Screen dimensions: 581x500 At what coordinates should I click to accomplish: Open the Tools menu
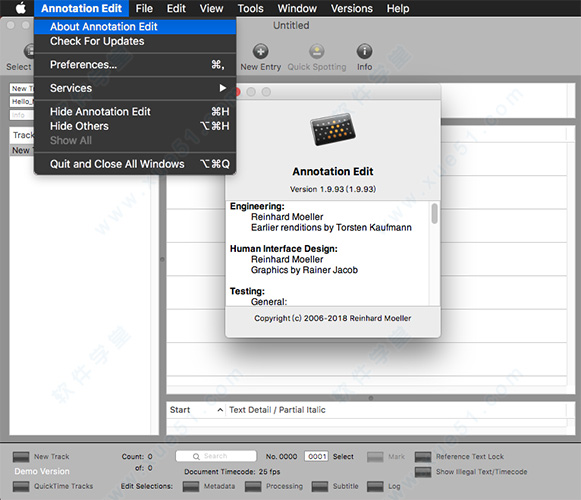click(250, 8)
